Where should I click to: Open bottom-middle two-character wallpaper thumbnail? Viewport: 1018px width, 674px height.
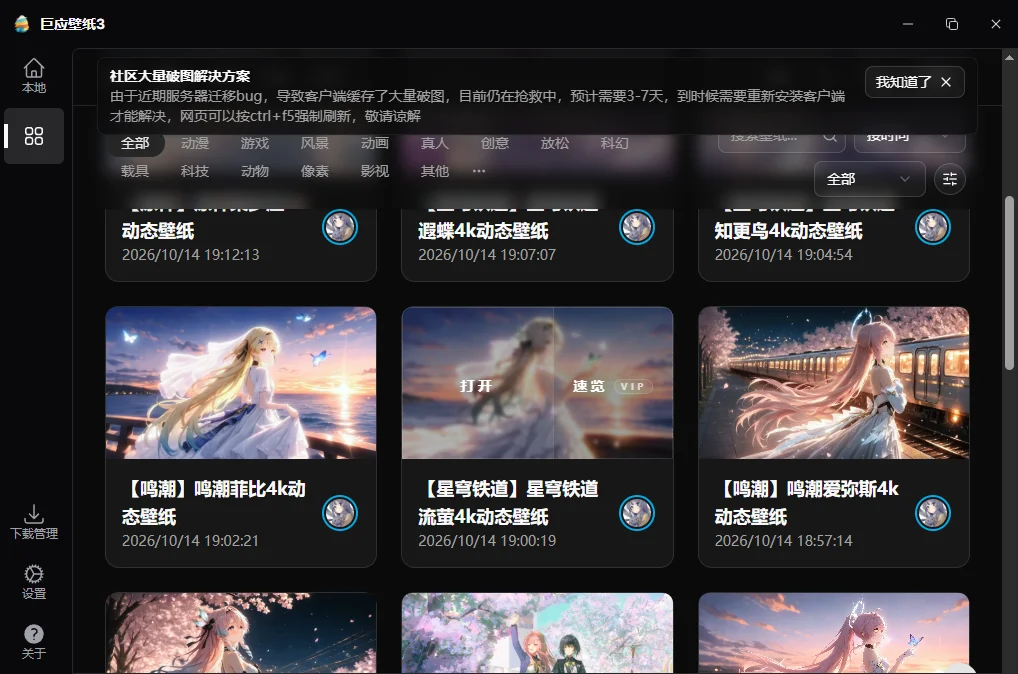point(538,633)
